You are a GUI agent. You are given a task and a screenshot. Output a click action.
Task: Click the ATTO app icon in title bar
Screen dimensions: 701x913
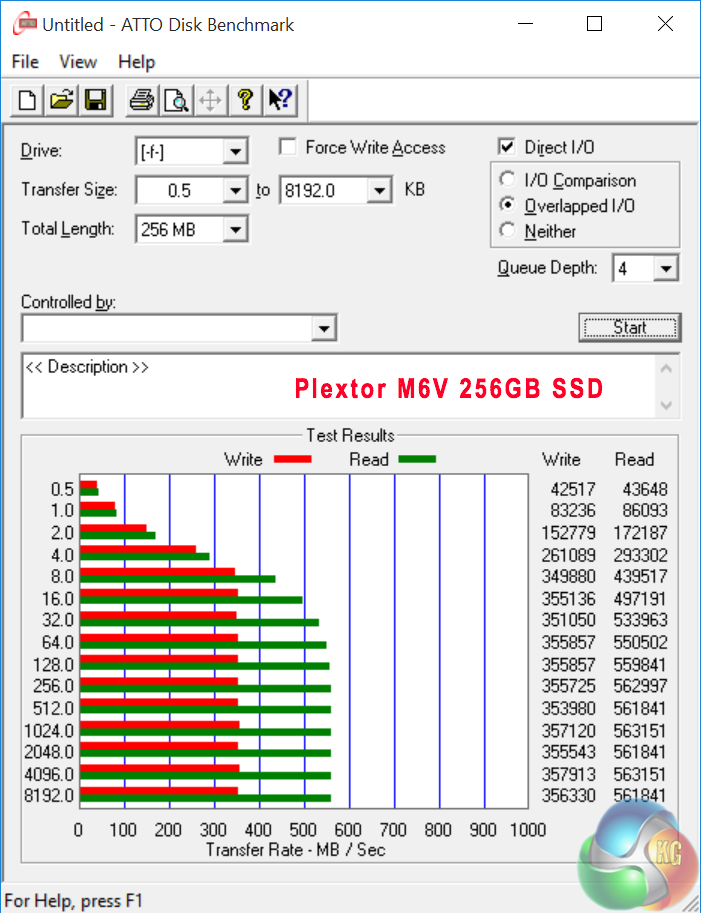click(24, 24)
